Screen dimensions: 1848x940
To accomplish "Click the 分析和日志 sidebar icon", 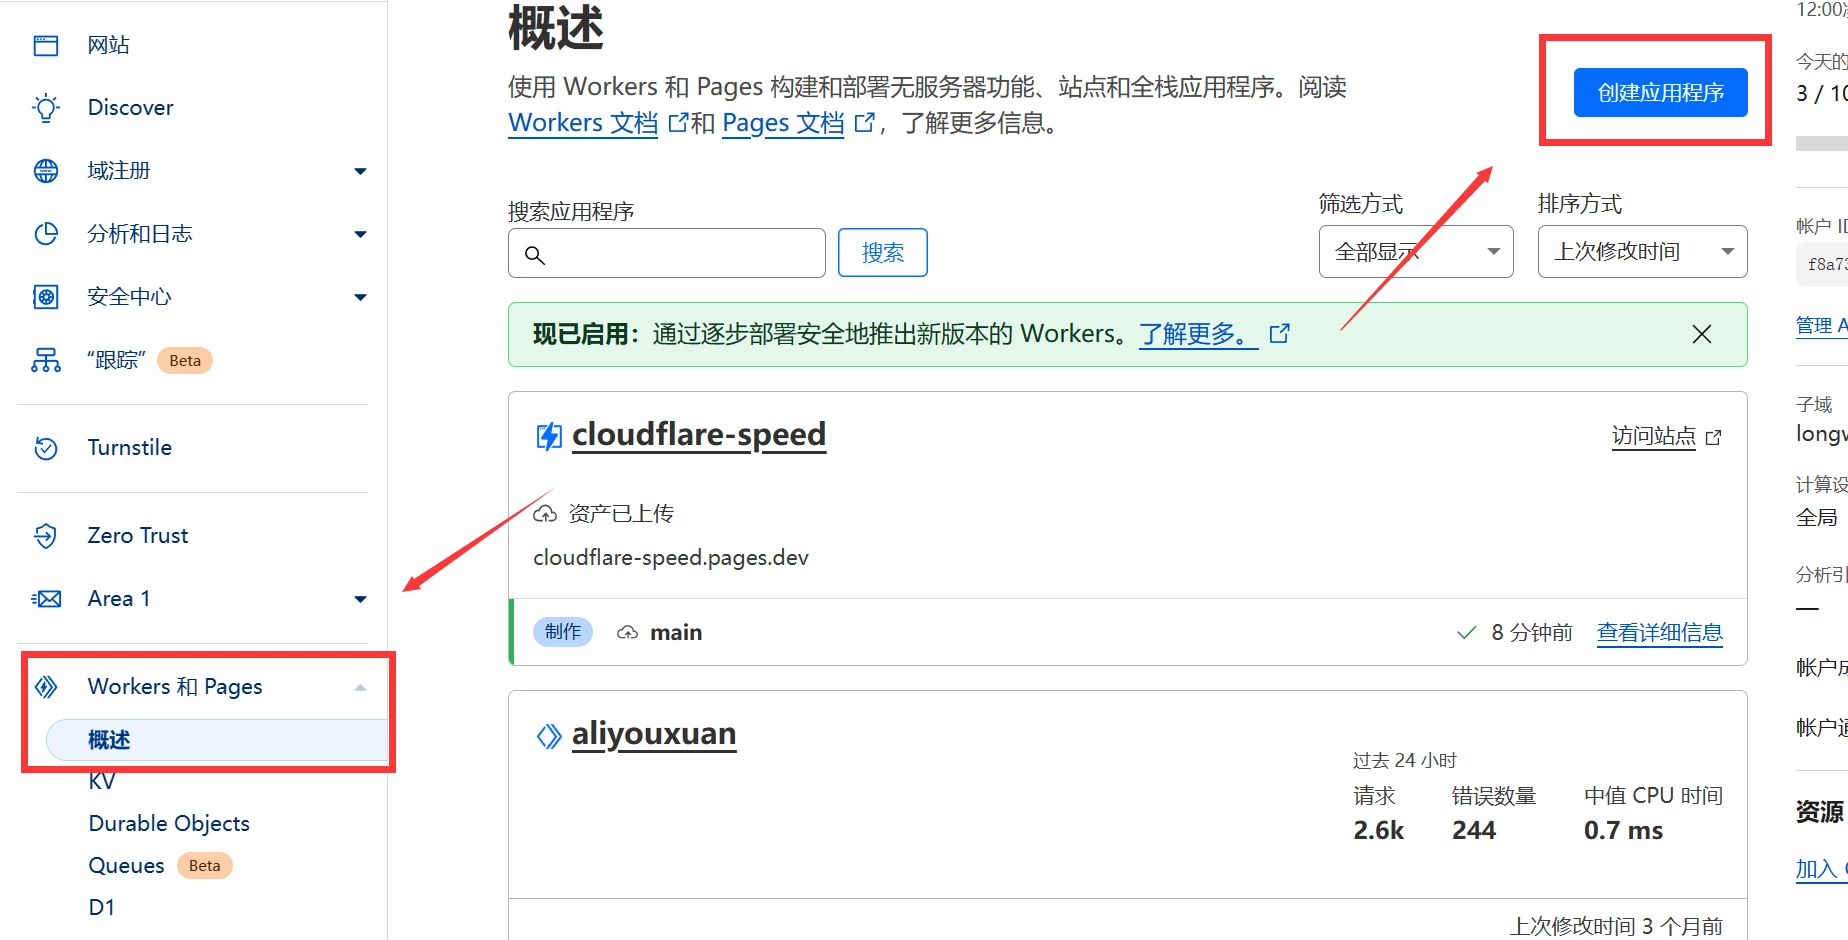I will tap(45, 233).
